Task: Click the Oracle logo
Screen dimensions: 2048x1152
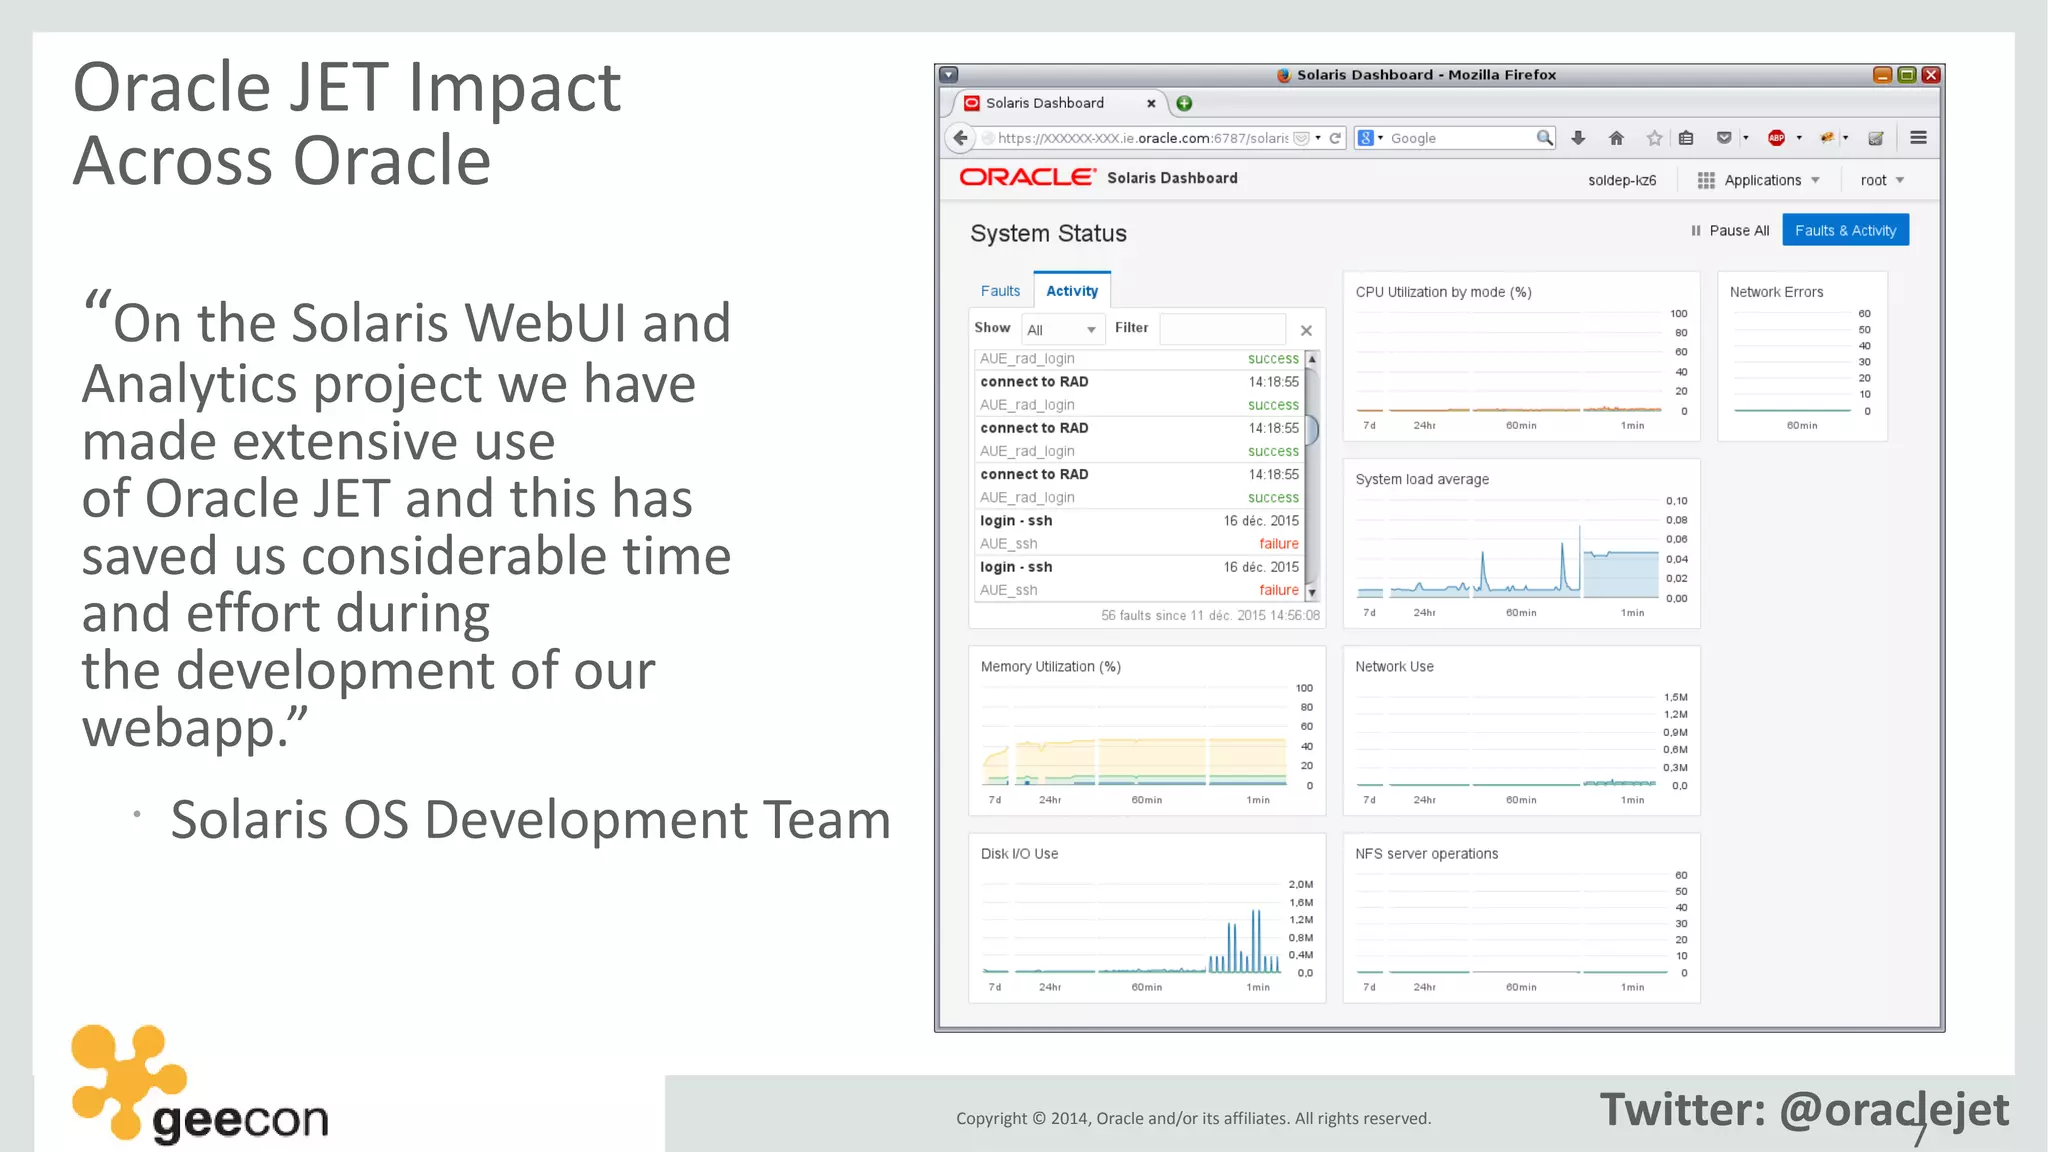Action: tap(1027, 177)
